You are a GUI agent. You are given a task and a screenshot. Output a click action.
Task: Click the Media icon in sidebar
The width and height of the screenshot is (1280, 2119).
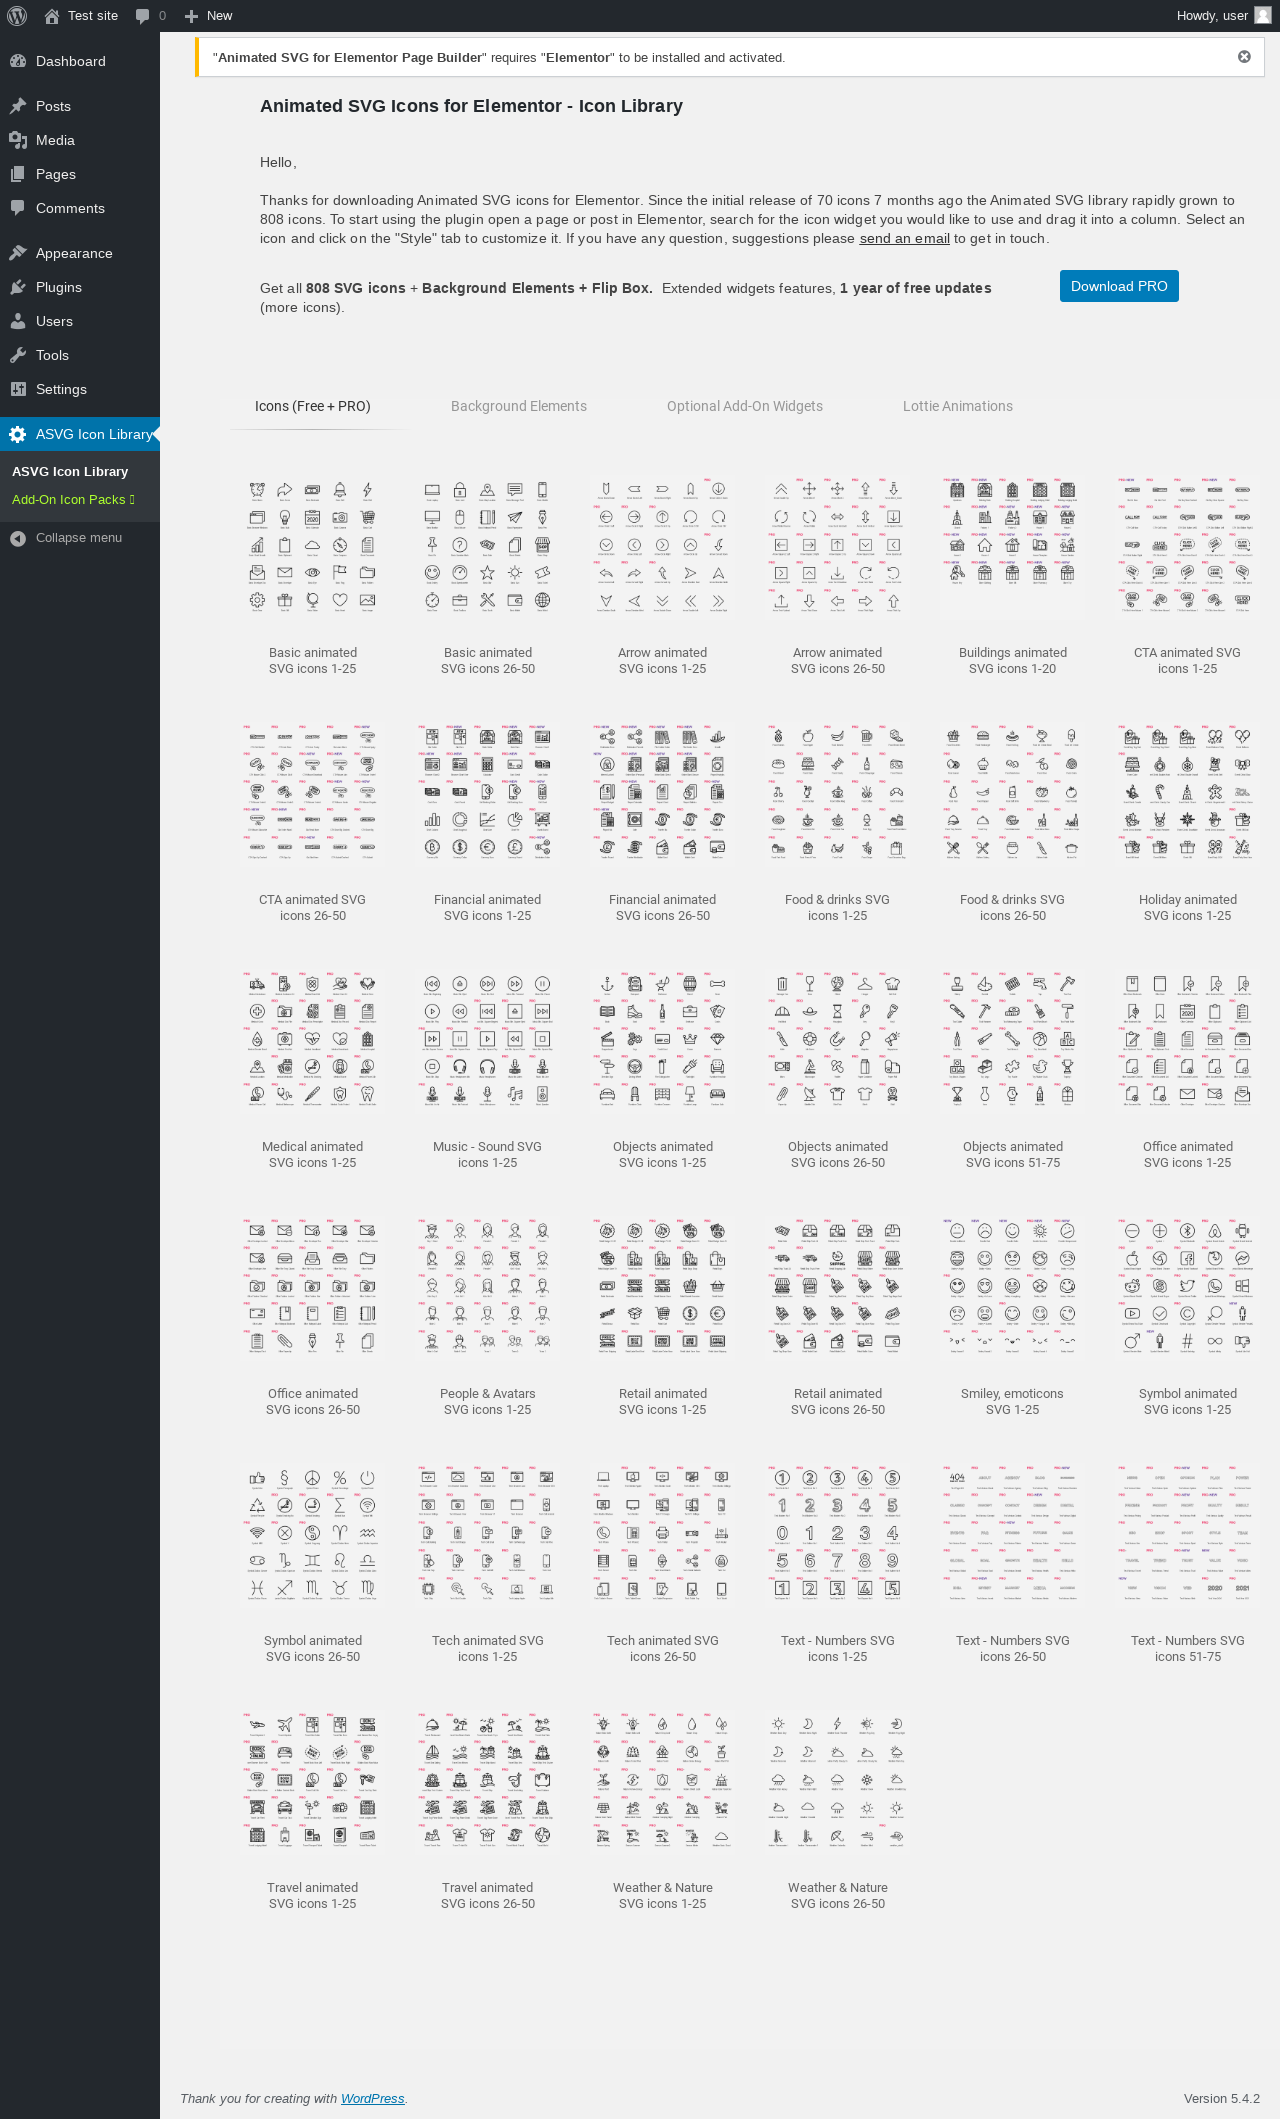(18, 140)
